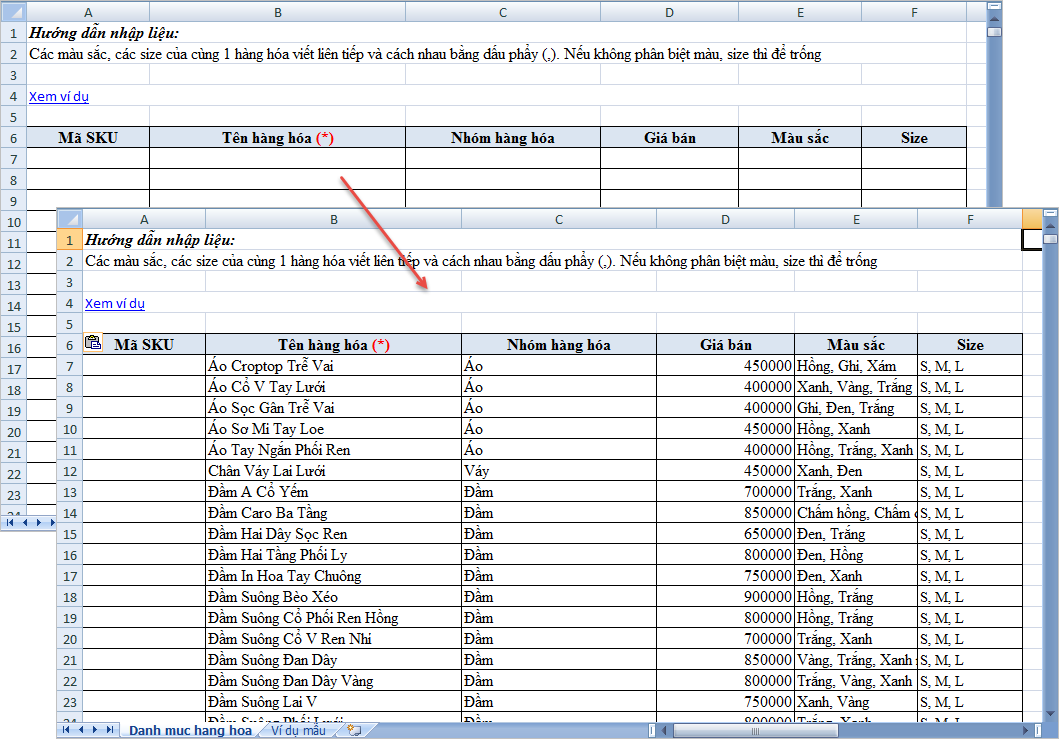Select the Váy group cell
Image resolution: width=1060 pixels, height=740 pixels.
(x=558, y=471)
